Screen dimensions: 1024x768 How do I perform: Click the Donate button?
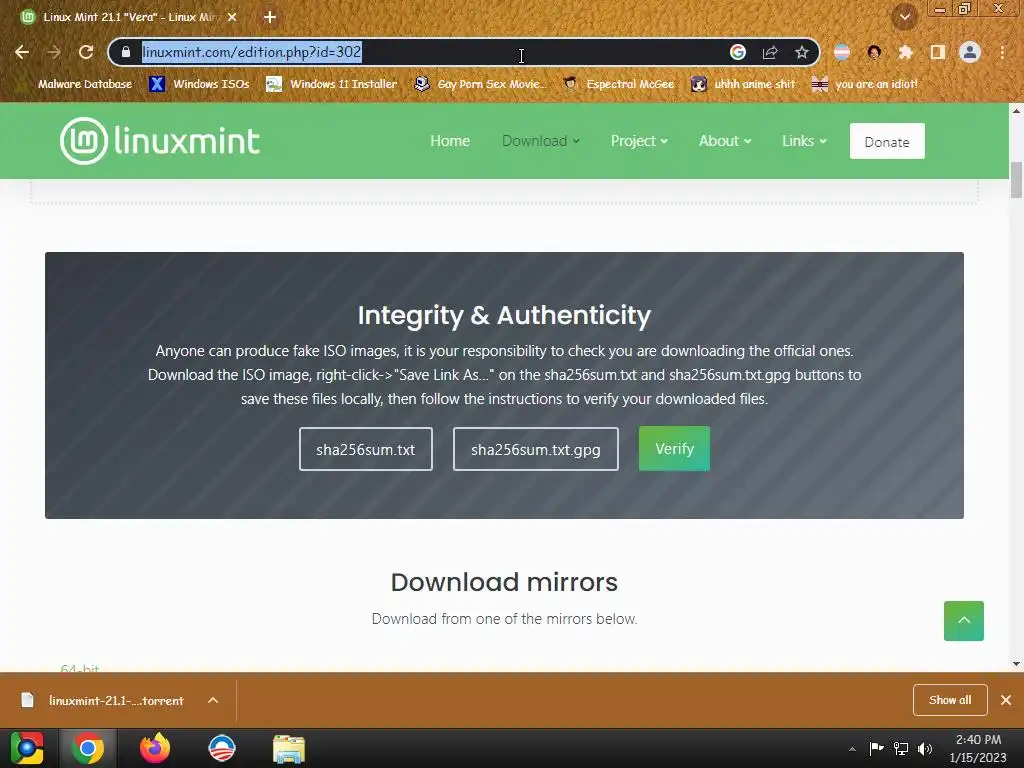click(887, 141)
